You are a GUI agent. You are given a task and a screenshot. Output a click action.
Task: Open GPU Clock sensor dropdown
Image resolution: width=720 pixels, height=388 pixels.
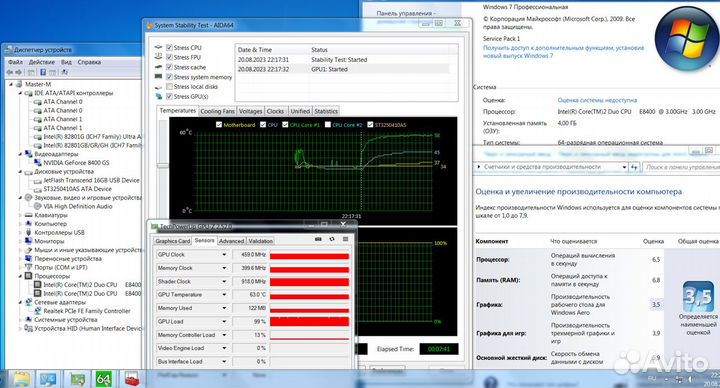click(x=224, y=254)
